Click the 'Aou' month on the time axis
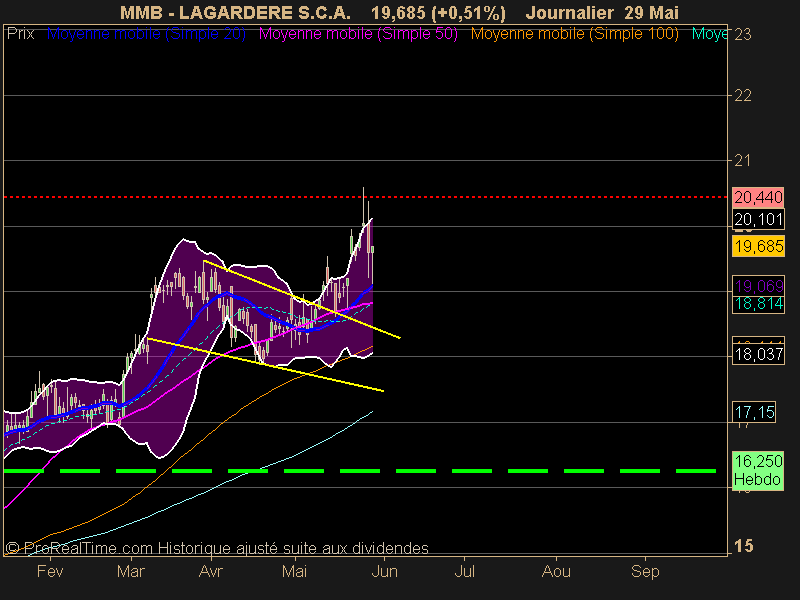Image resolution: width=800 pixels, height=600 pixels. tap(556, 571)
